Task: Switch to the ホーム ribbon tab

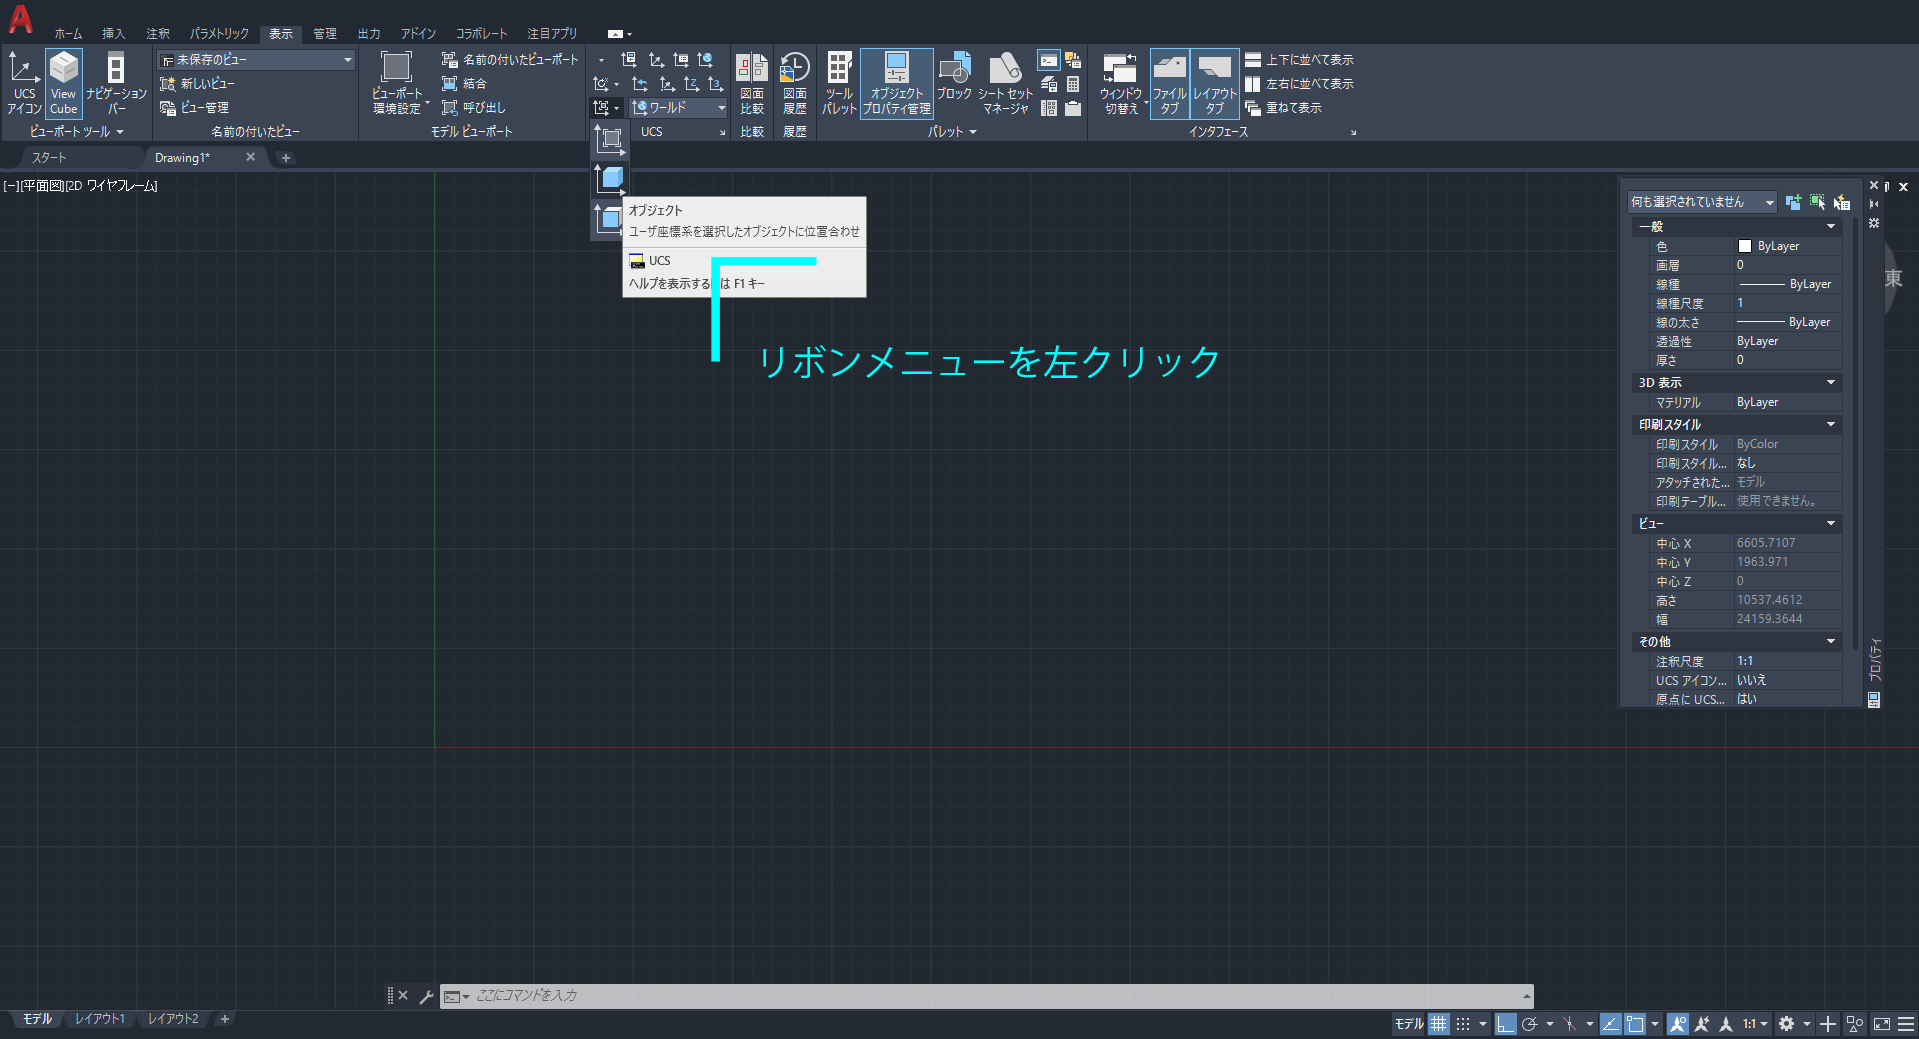Action: coord(67,33)
